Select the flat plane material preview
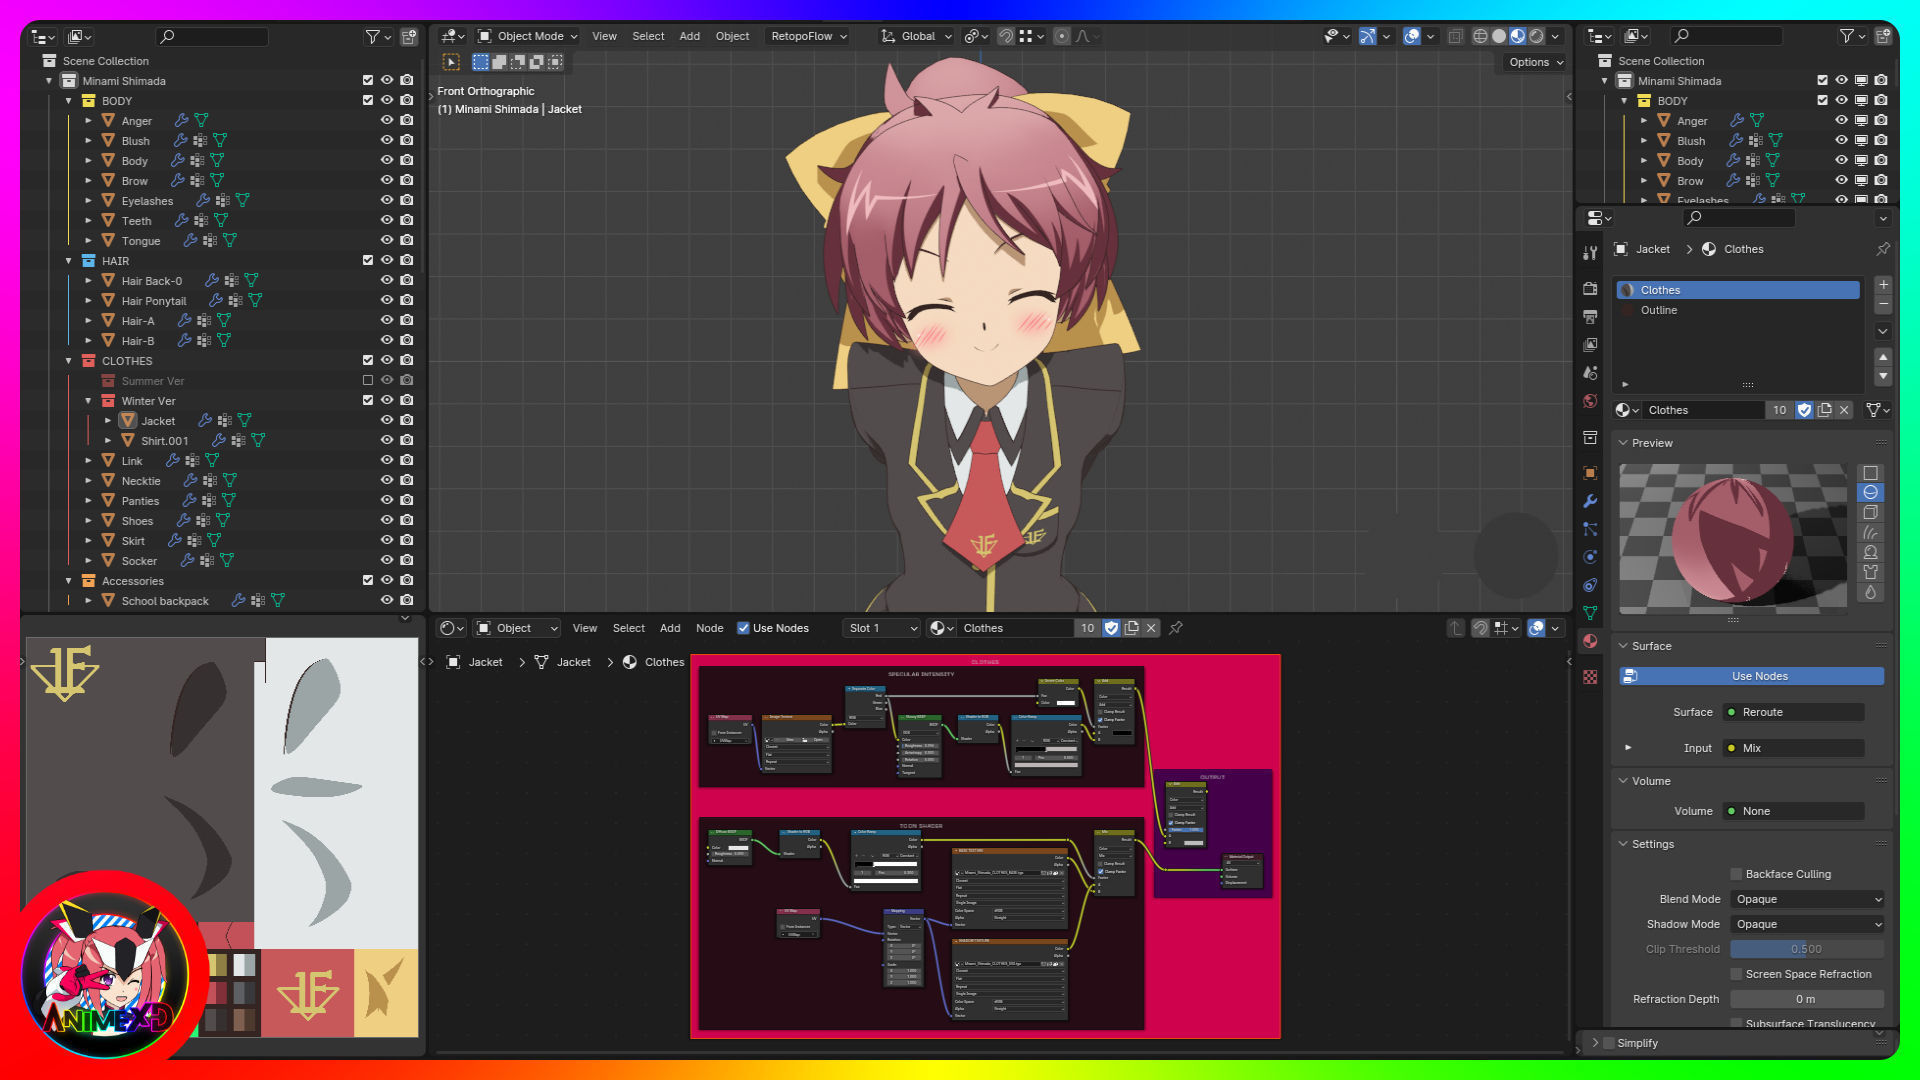 (x=1870, y=473)
